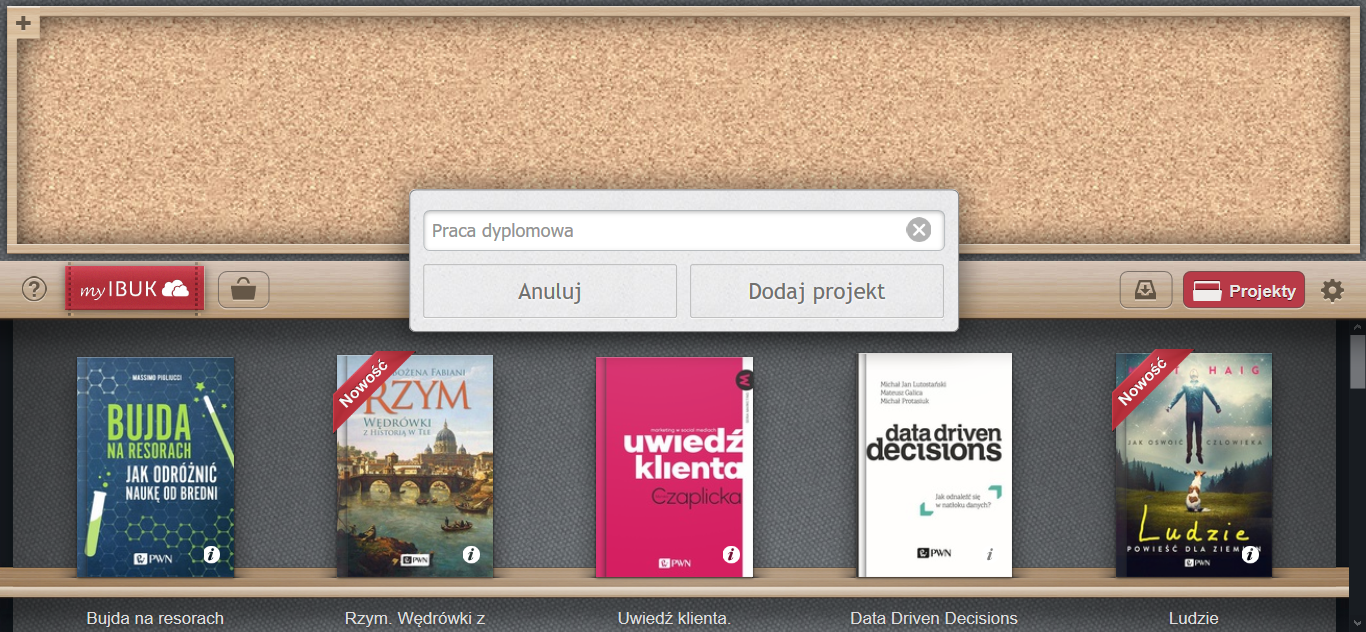Show info for Bujda na resorach
The height and width of the screenshot is (632, 1366).
tap(212, 555)
